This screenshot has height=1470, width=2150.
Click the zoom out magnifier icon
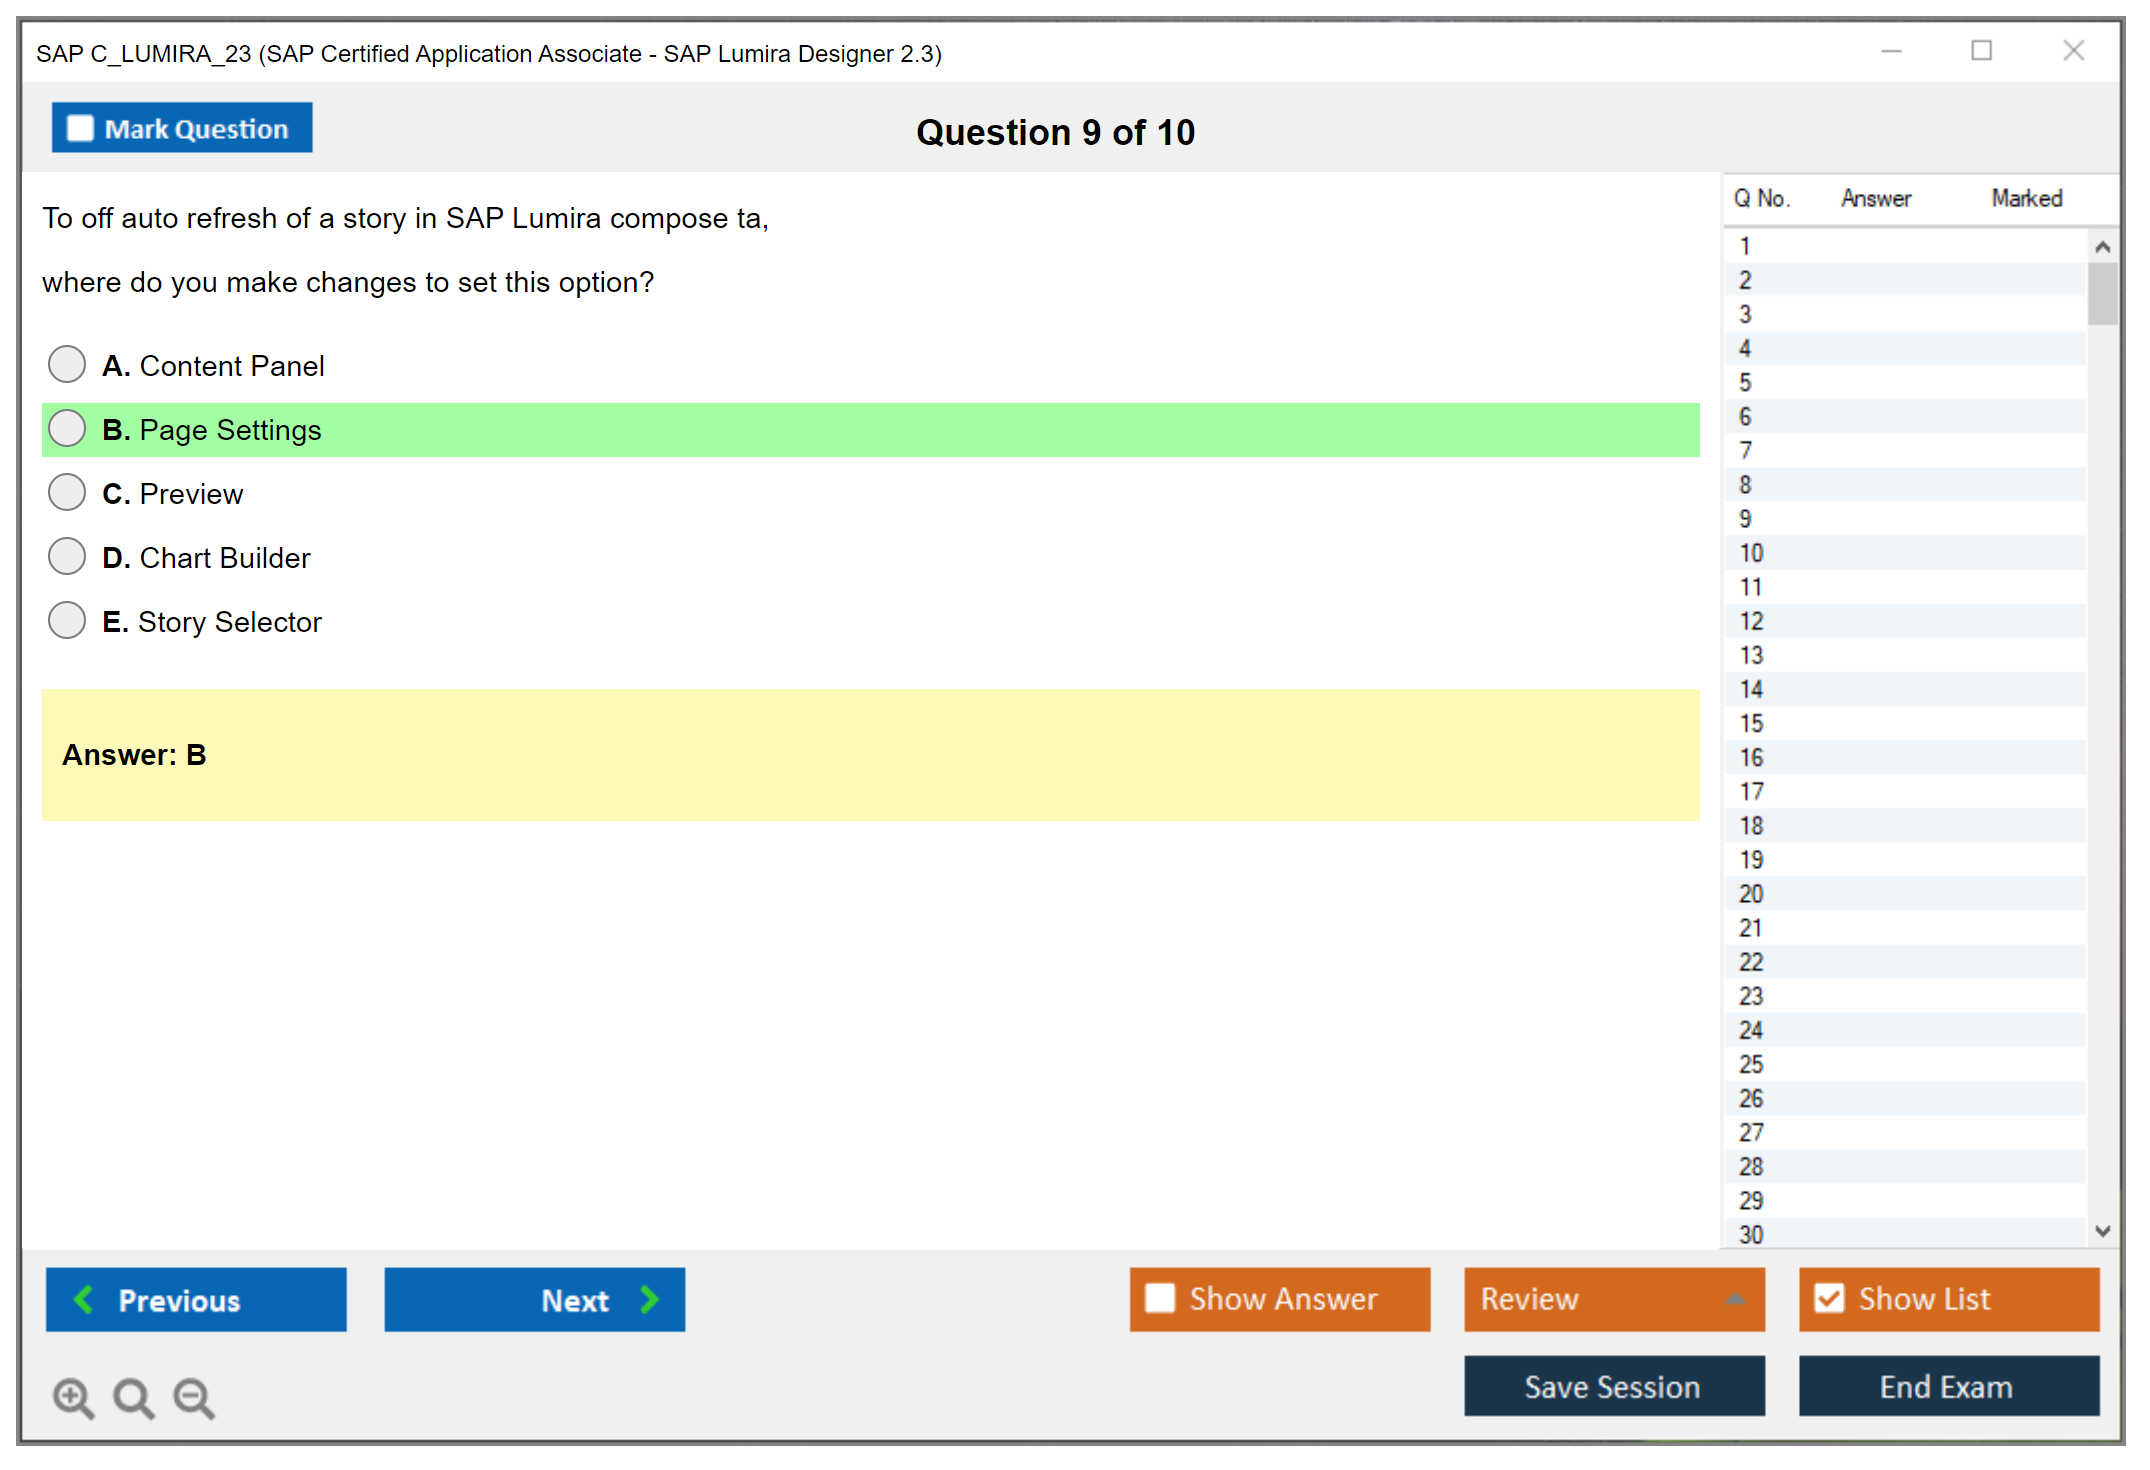point(193,1397)
